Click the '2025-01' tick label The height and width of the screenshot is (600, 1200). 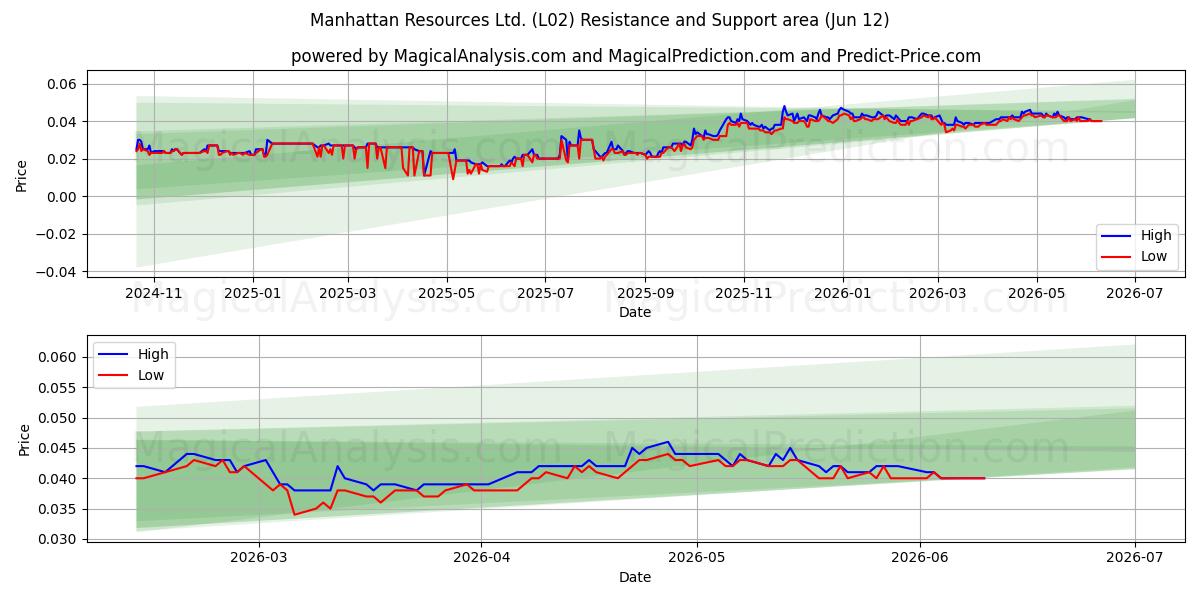pos(252,294)
